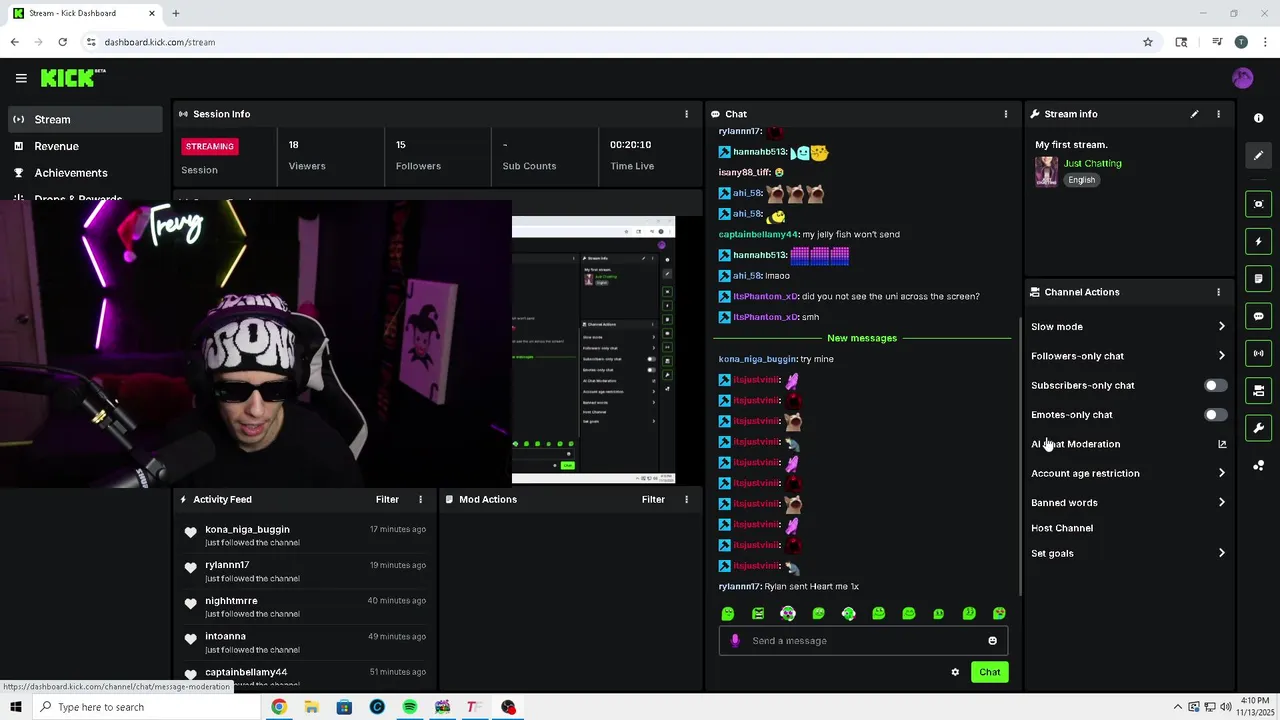1280x720 pixels.
Task: Bookmark this page with star icon
Action: tap(1148, 42)
